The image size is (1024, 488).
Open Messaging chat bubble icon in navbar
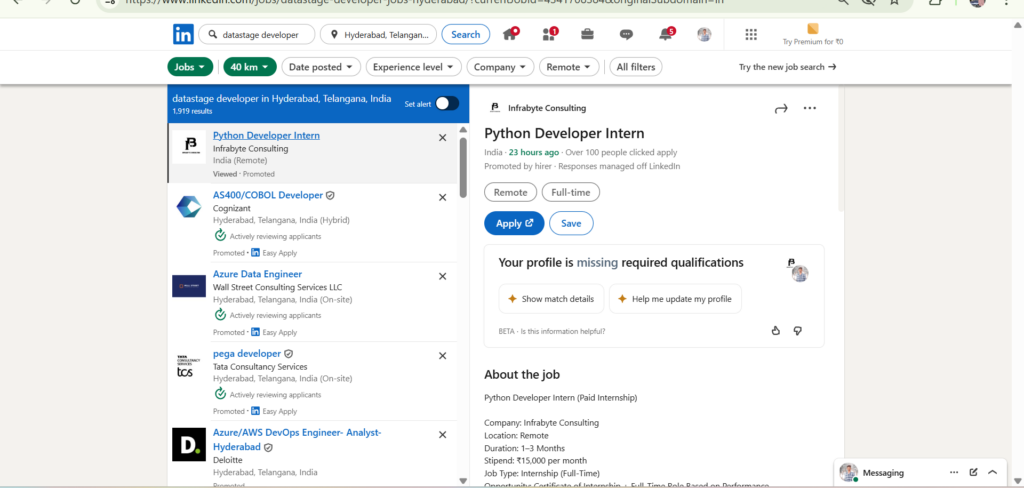pos(626,35)
